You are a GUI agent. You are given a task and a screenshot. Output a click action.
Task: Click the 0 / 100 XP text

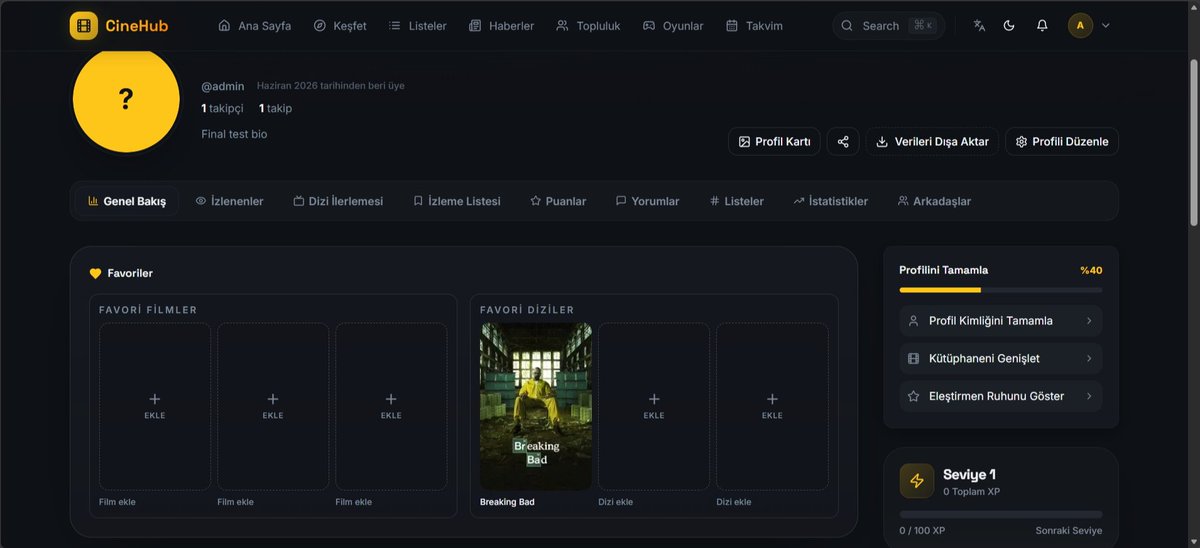922,531
